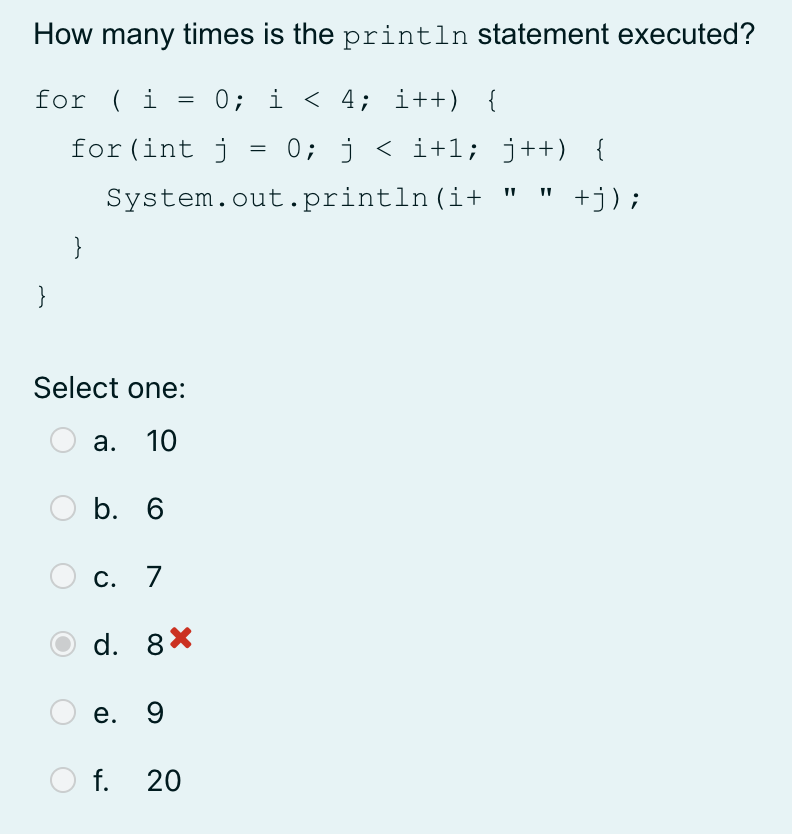Click the outer for loop code line
Viewport: 792px width, 834px height.
pos(265,99)
